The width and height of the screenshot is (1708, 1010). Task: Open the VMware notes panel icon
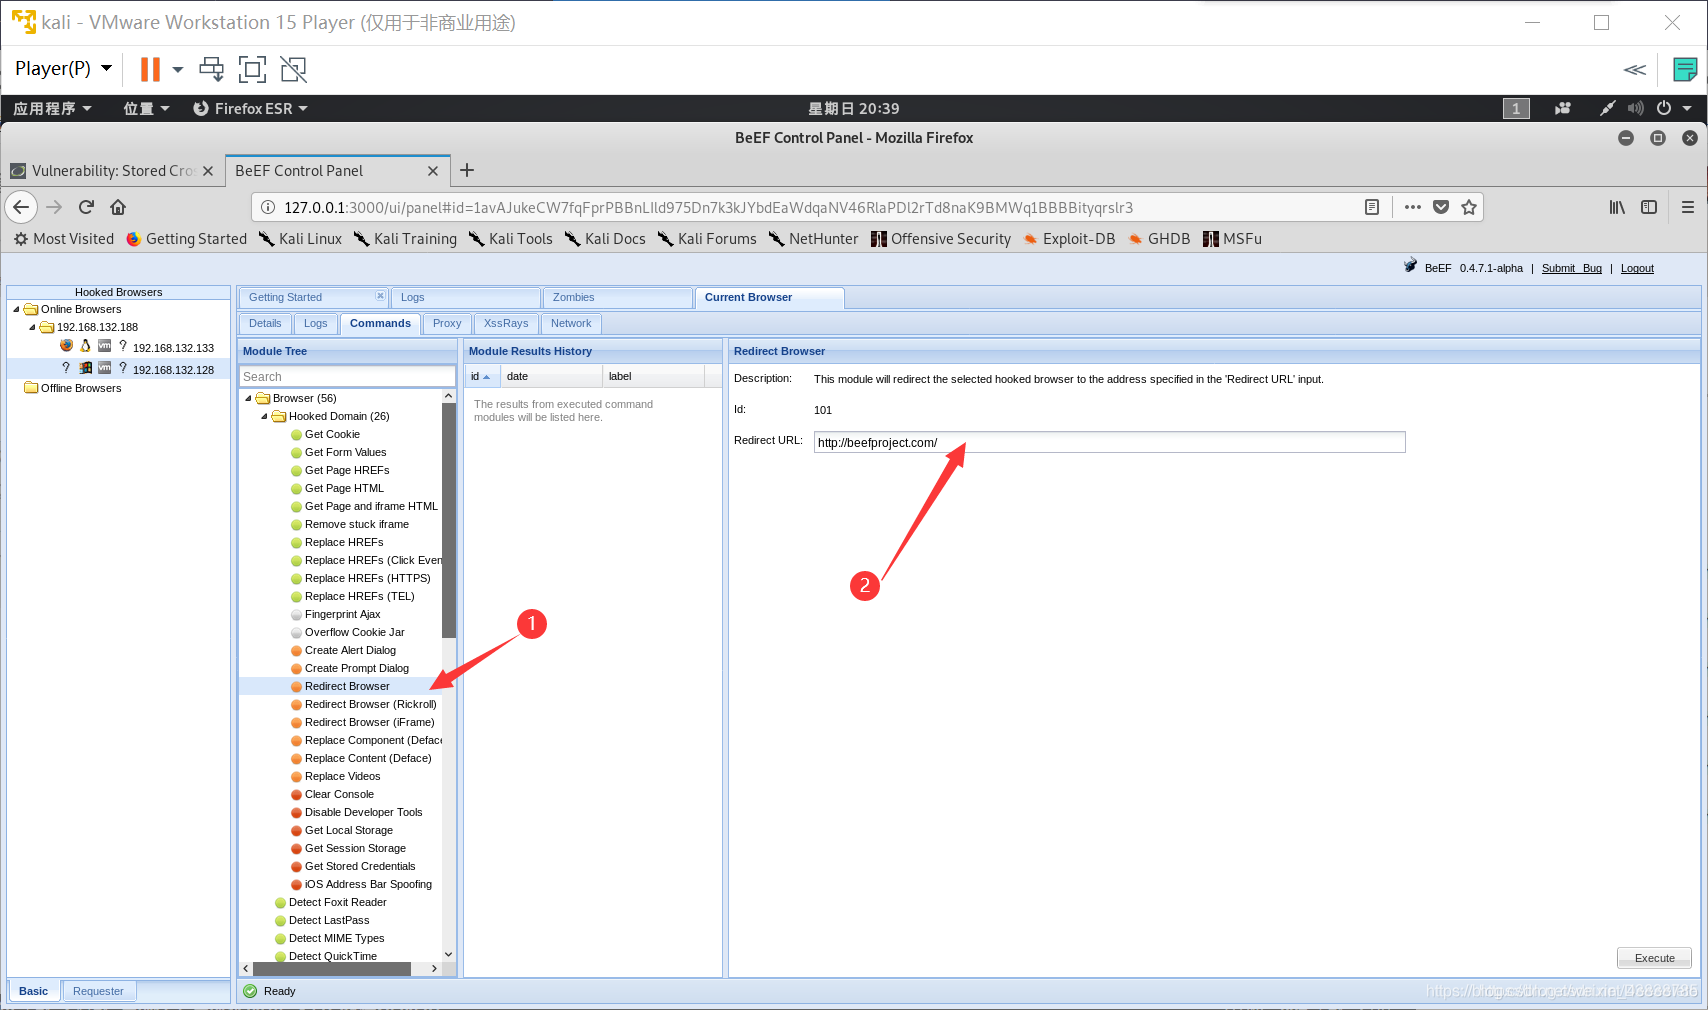point(1685,69)
